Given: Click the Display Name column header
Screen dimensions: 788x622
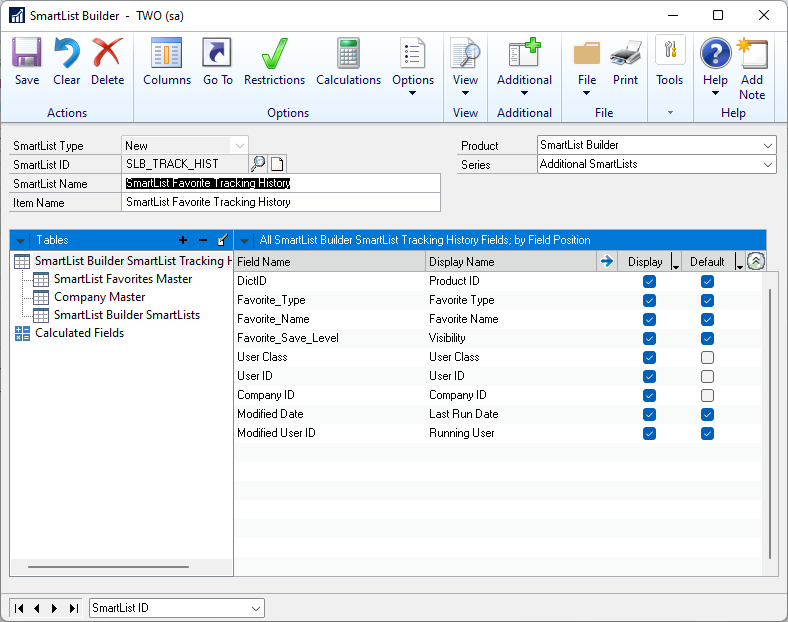Looking at the screenshot, I should 511,262.
